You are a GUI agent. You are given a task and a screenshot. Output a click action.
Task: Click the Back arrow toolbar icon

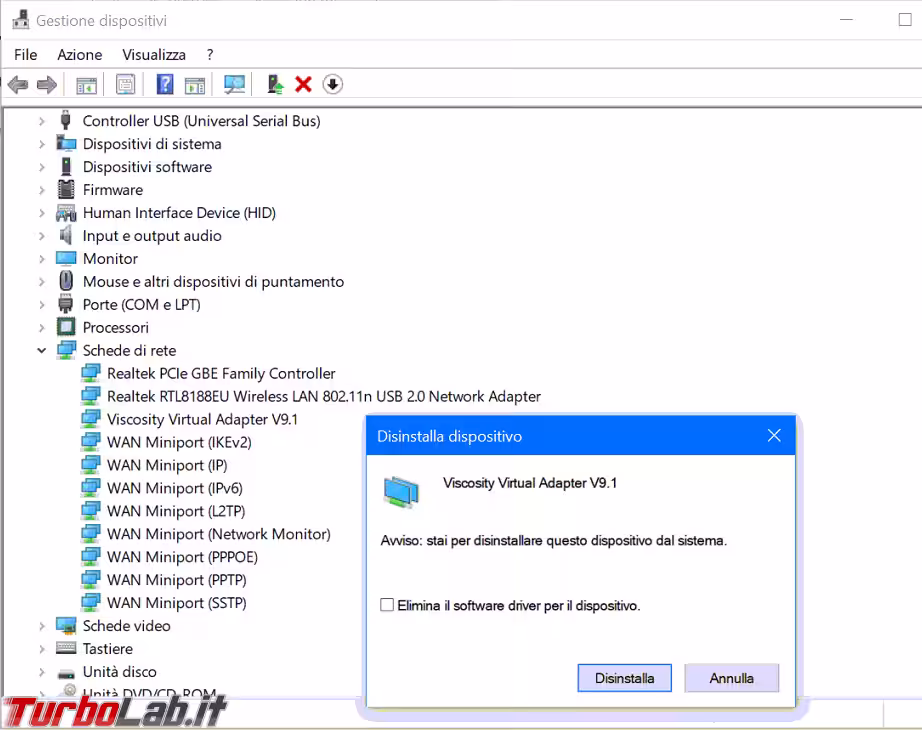click(x=18, y=85)
